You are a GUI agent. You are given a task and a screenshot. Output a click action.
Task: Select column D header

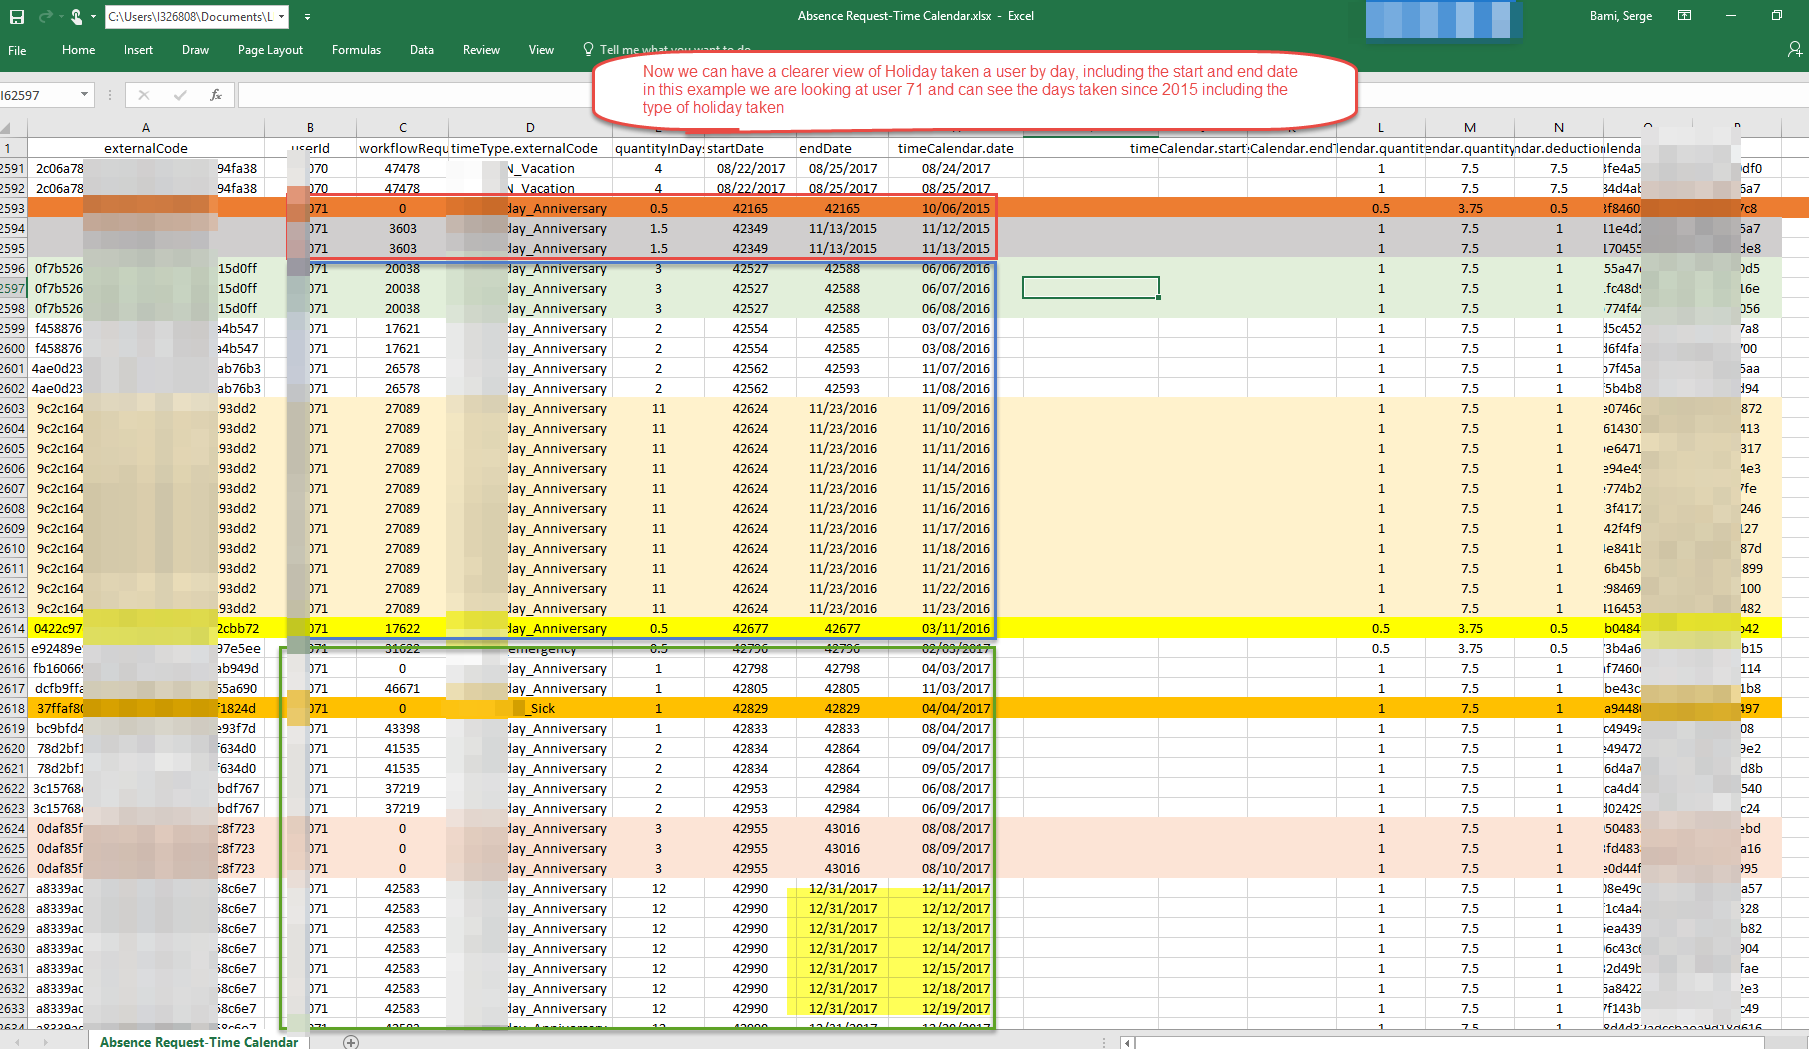pos(530,127)
